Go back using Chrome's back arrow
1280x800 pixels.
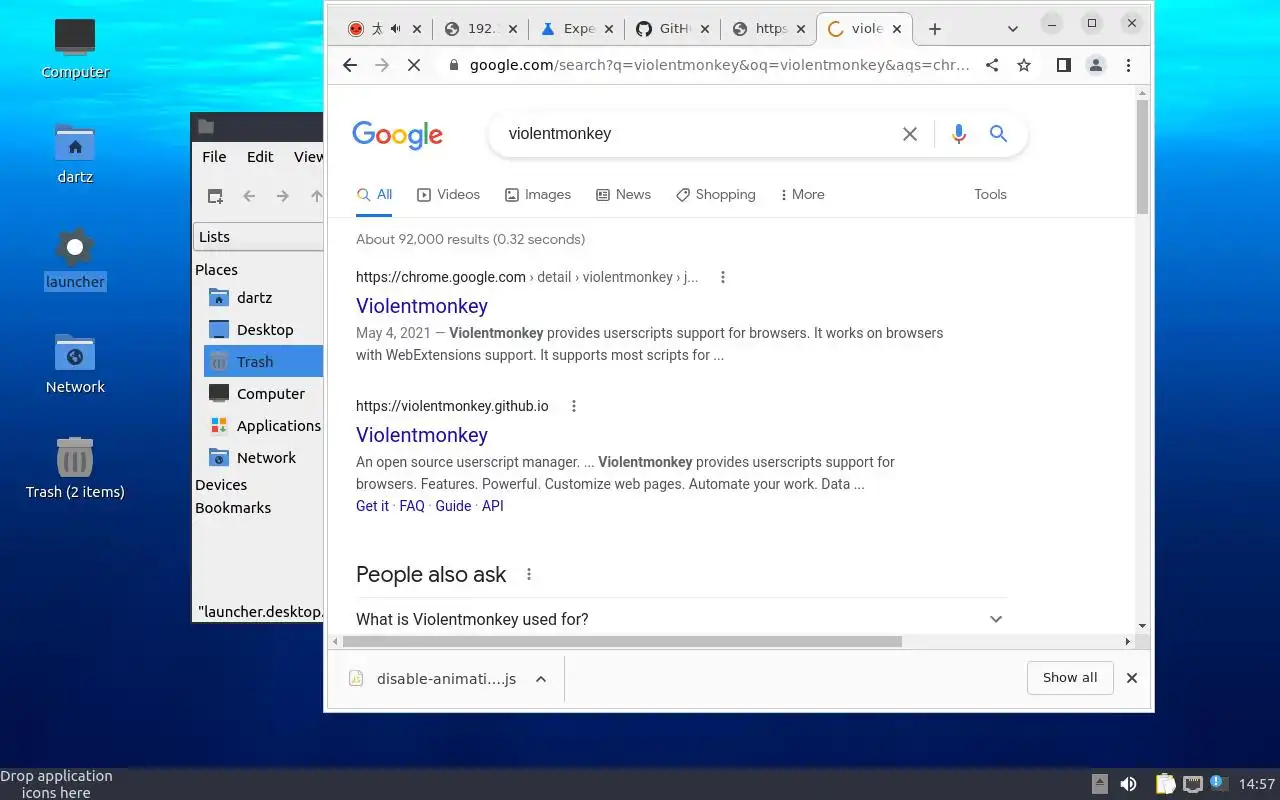(349, 65)
